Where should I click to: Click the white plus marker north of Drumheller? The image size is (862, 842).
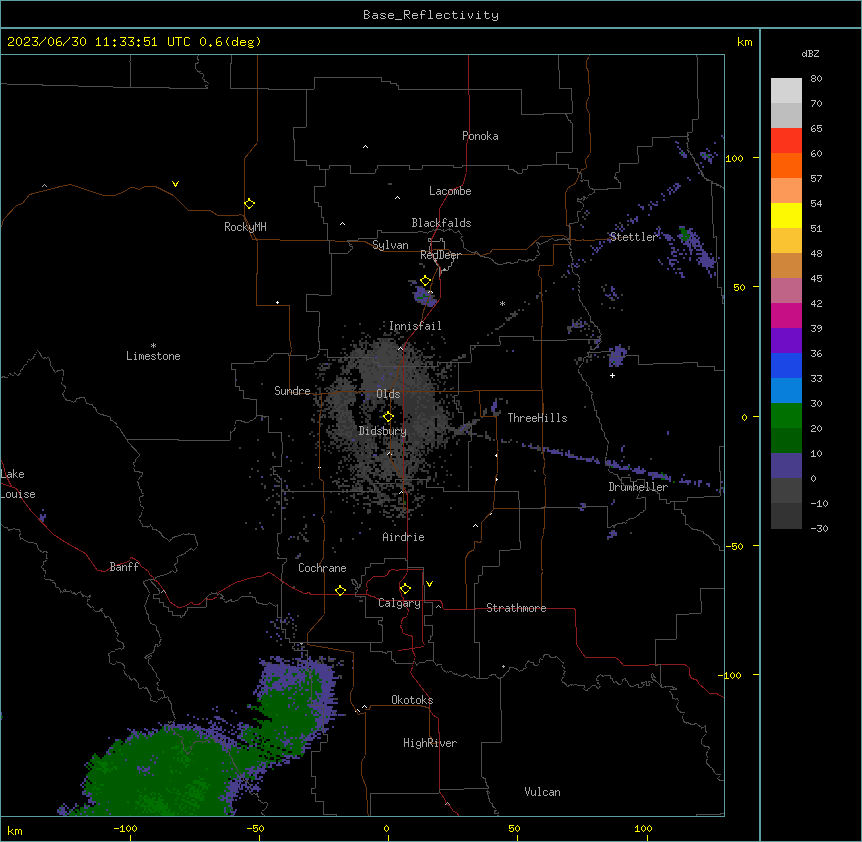click(x=612, y=375)
